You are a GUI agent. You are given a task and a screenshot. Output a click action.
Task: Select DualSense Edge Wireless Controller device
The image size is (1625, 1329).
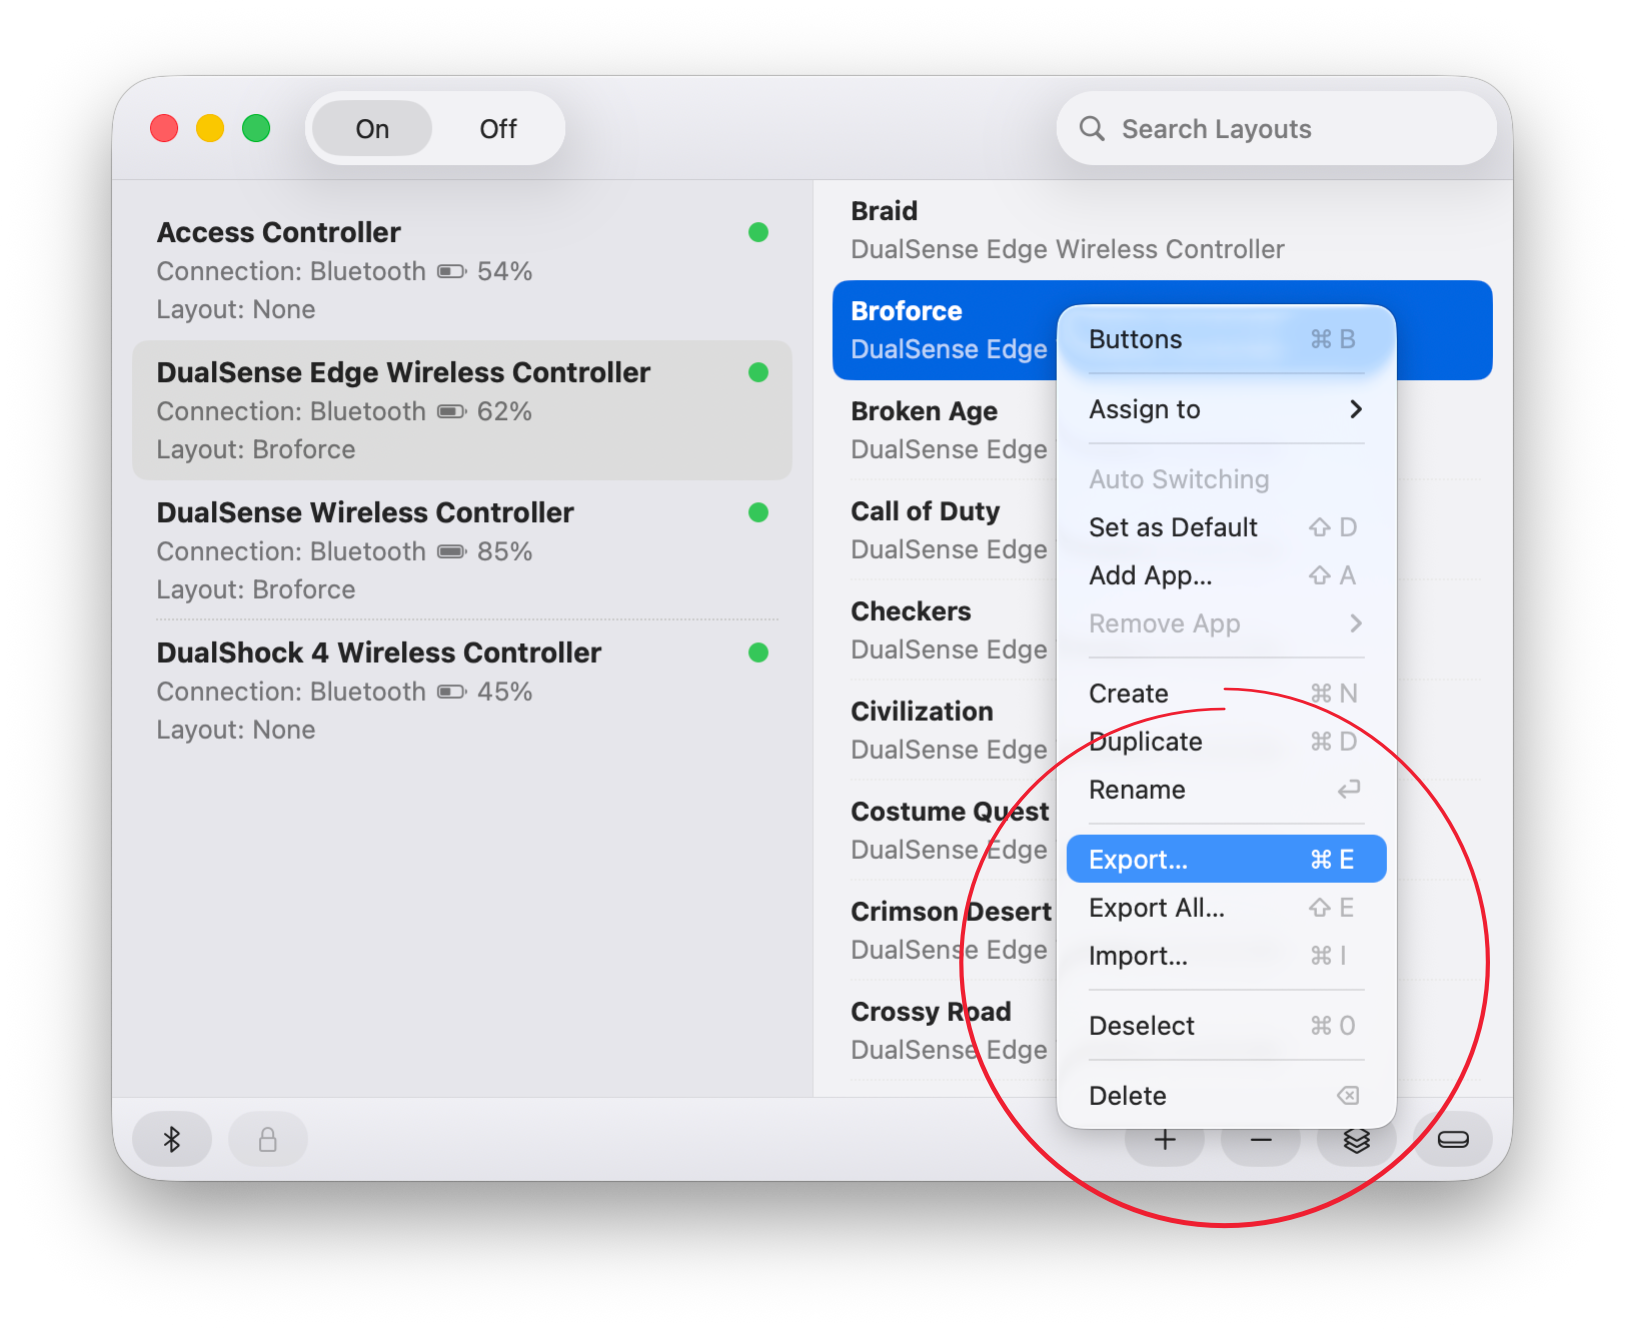tap(462, 410)
